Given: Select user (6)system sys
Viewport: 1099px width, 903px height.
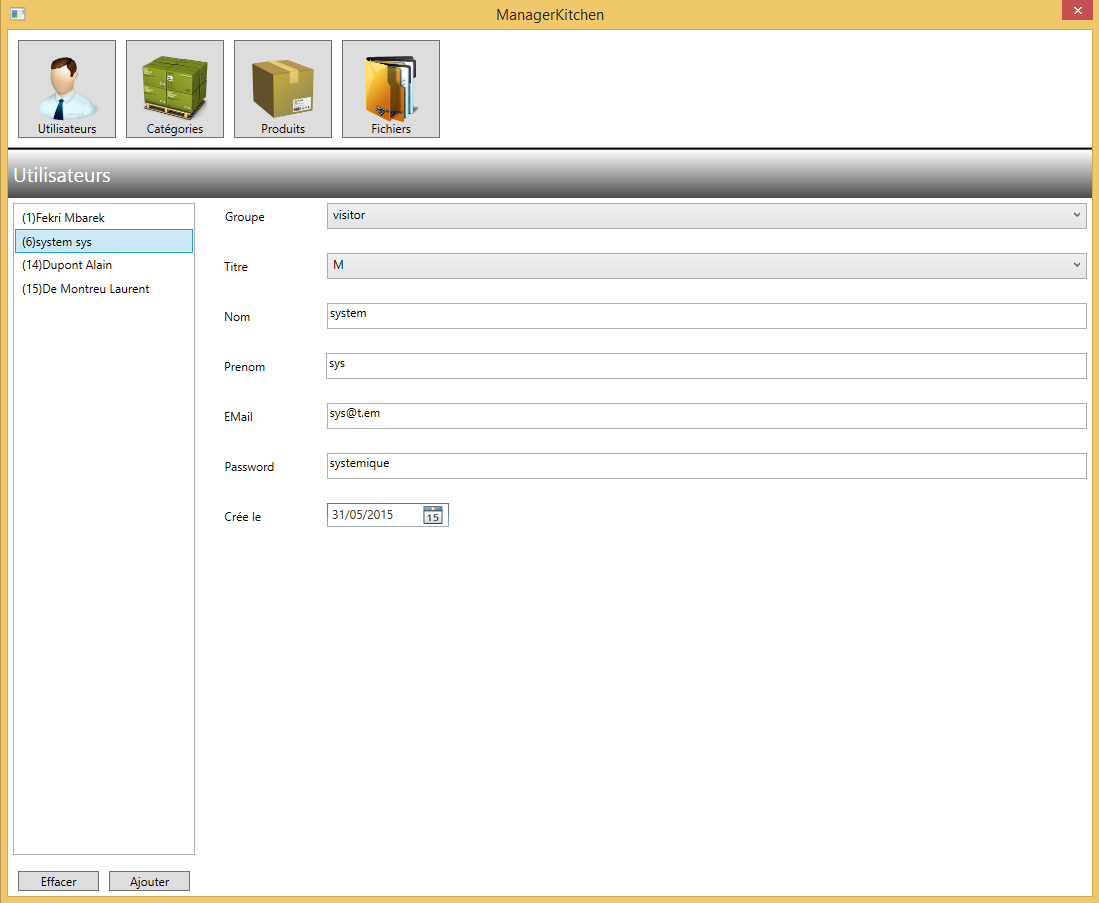Looking at the screenshot, I should (104, 241).
